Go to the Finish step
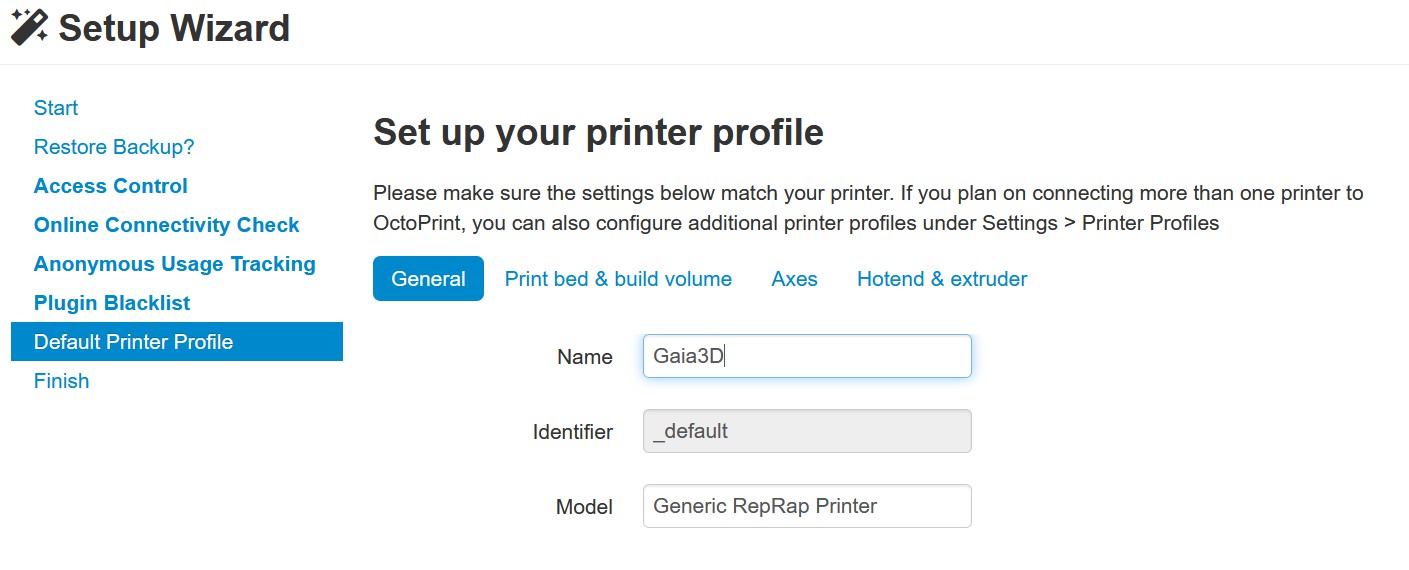 [x=62, y=381]
